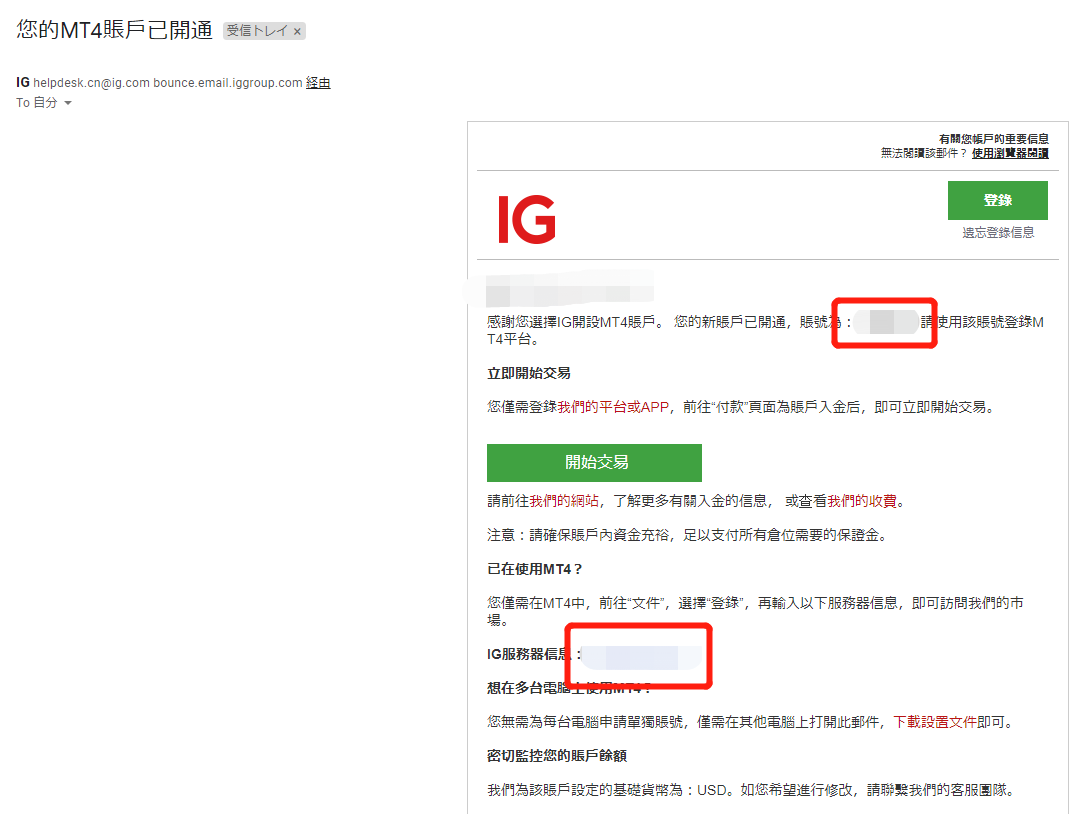The height and width of the screenshot is (814, 1087).
Task: Click the green 登錄 login button
Action: pos(998,200)
